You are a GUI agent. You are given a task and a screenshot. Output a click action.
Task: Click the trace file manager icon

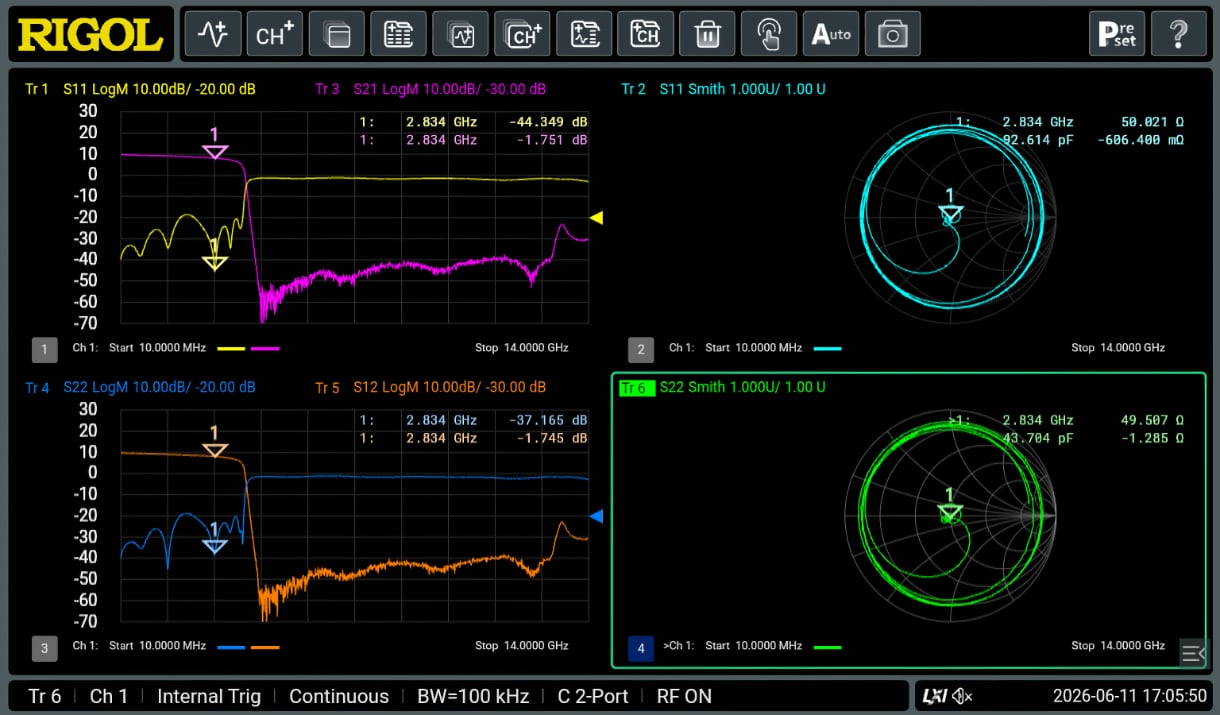point(585,34)
